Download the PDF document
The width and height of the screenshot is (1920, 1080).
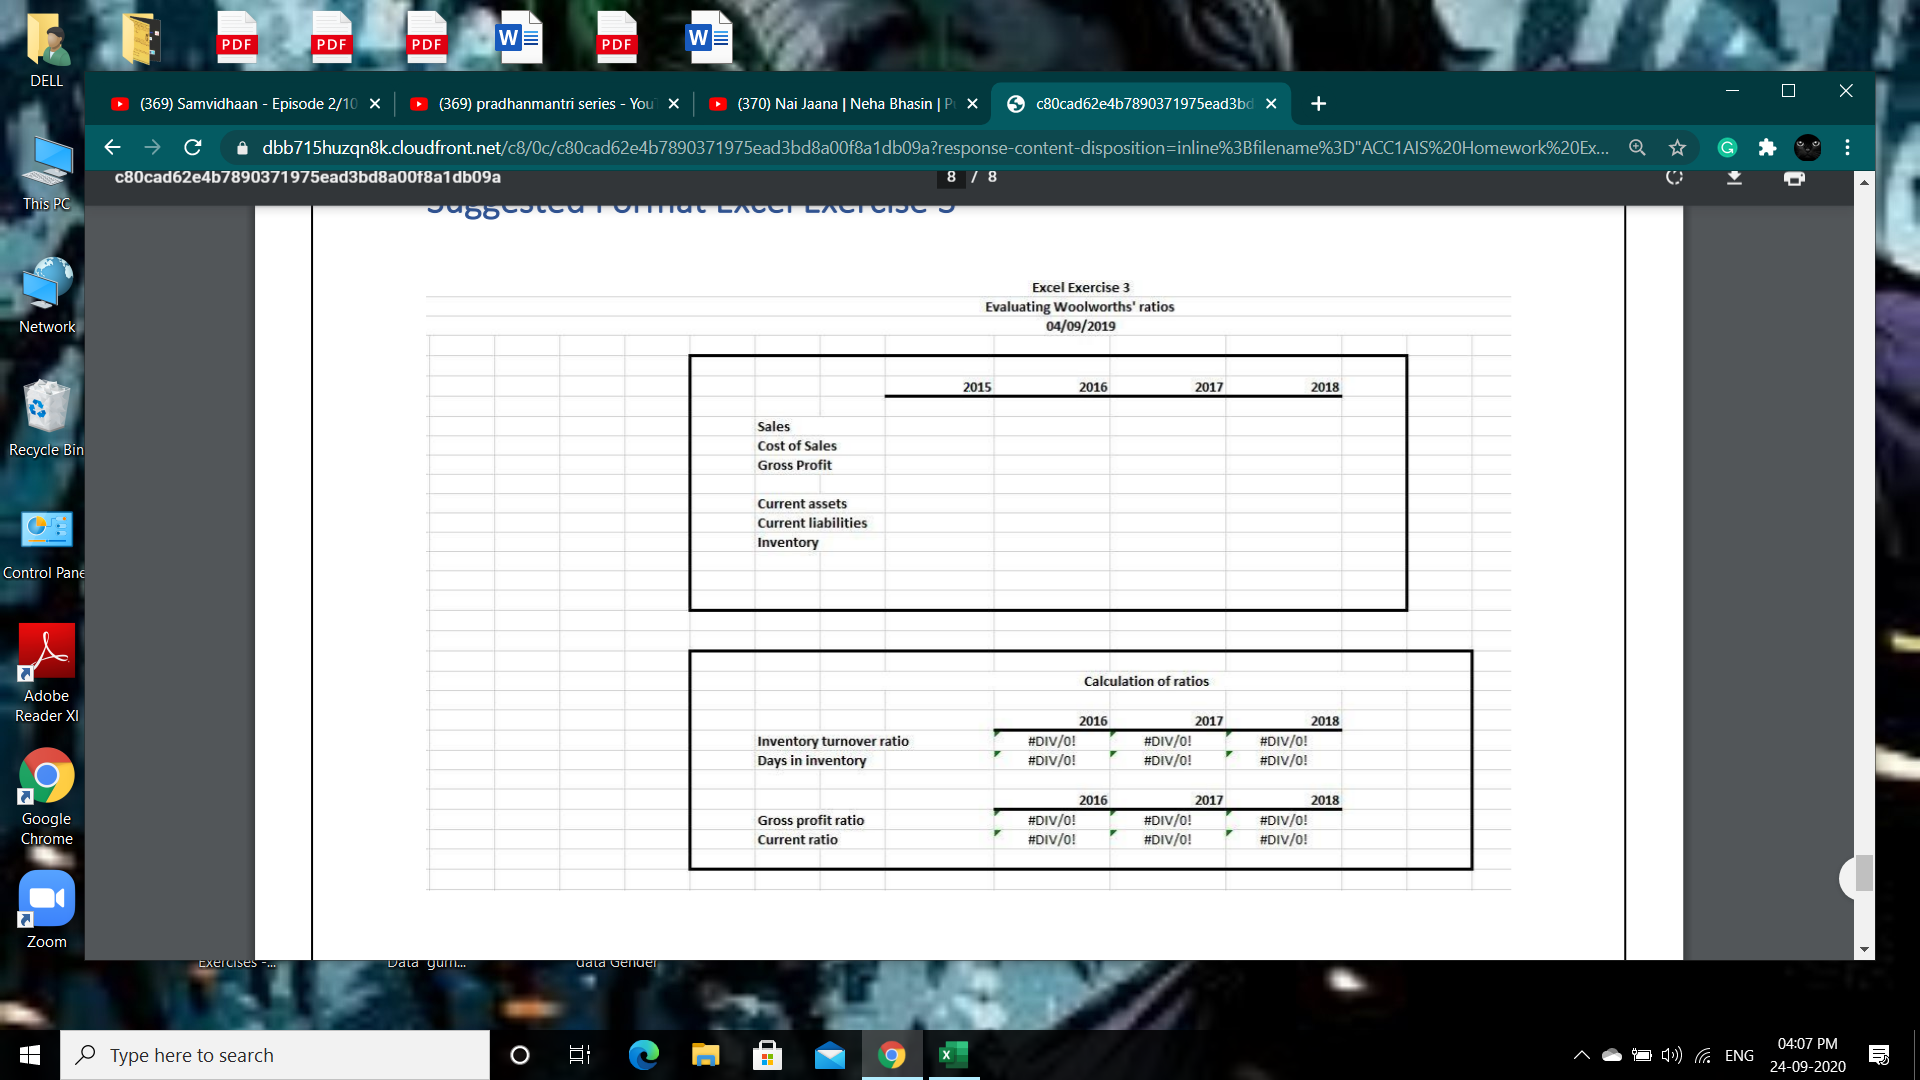[1735, 177]
